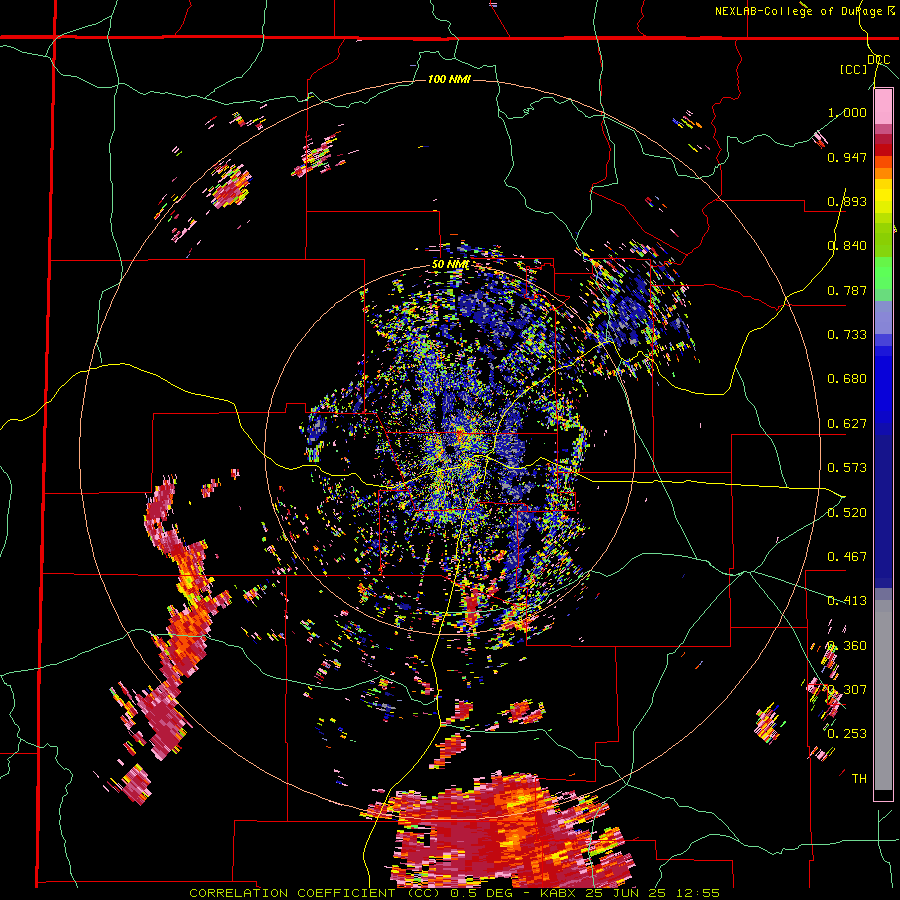The height and width of the screenshot is (900, 900).
Task: Click the 0.253 legend value
Action: click(x=847, y=734)
